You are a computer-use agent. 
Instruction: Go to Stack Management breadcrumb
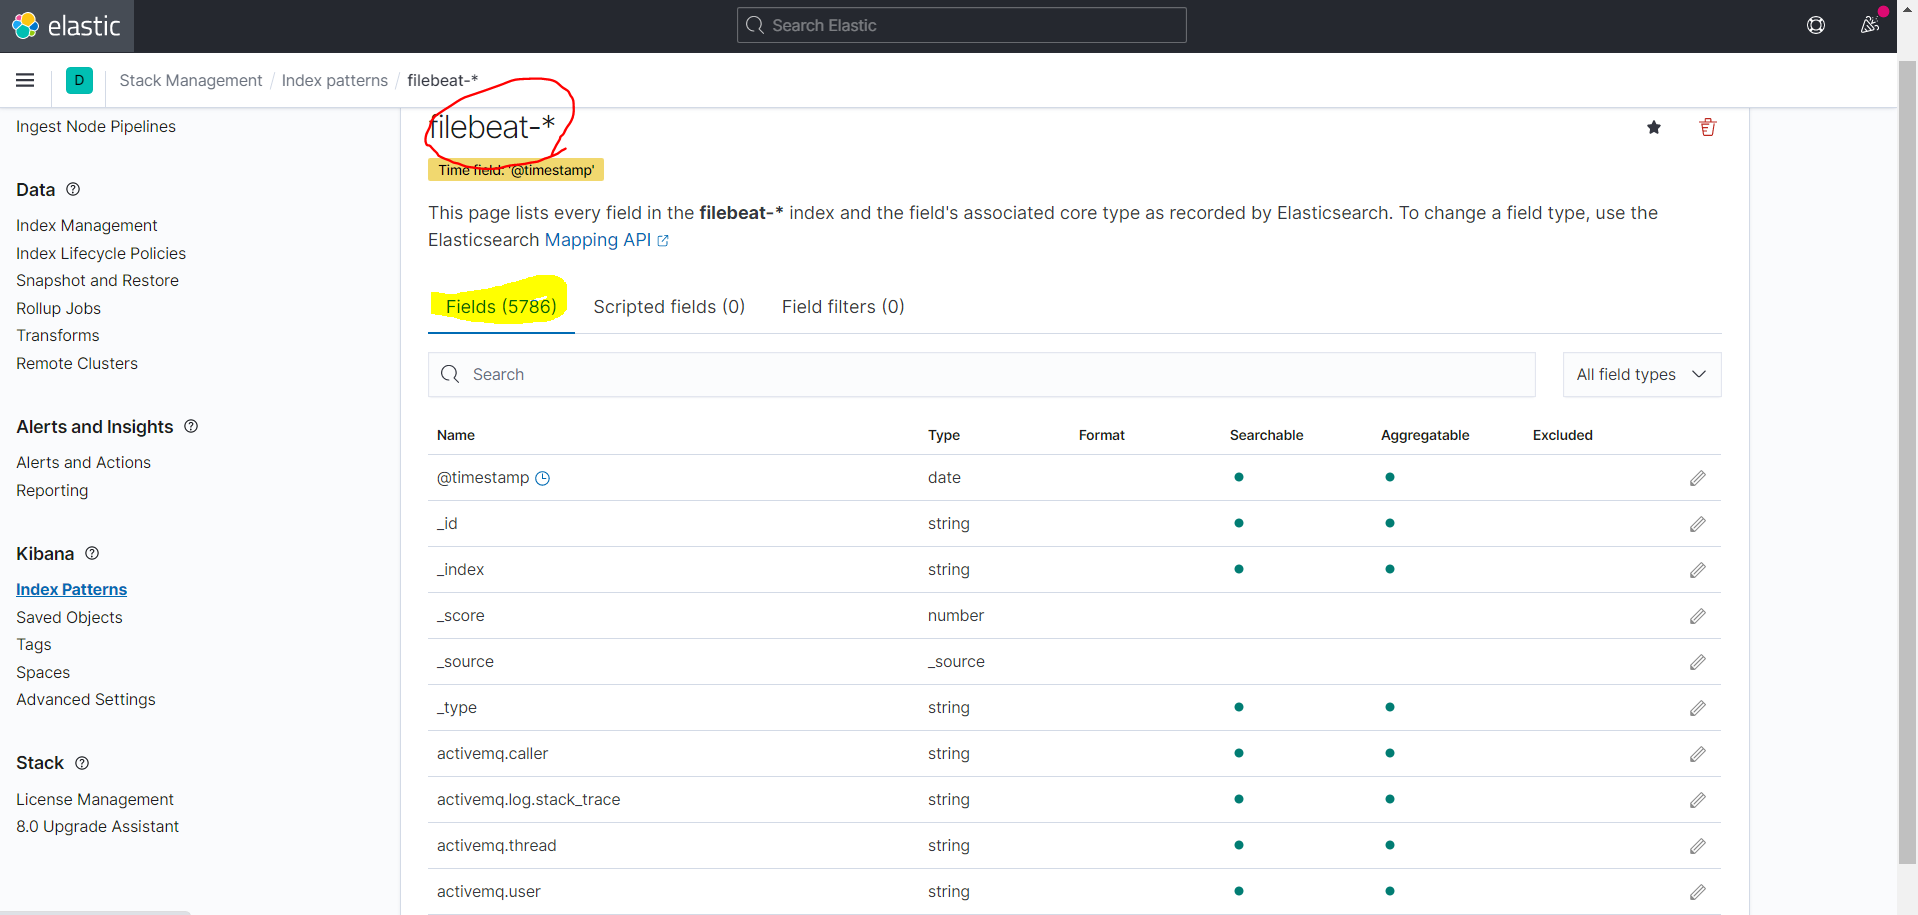pos(191,80)
